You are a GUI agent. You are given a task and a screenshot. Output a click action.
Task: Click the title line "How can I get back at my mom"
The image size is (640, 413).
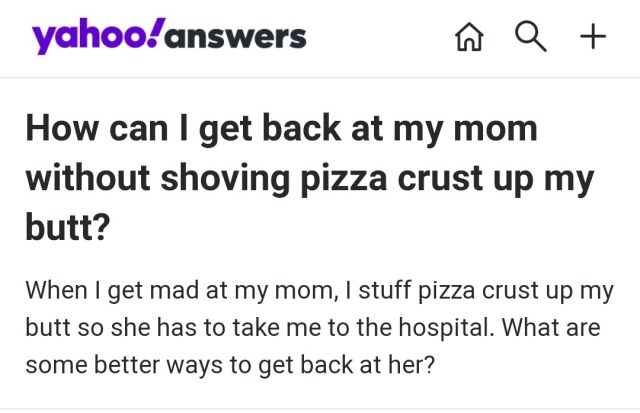(281, 129)
